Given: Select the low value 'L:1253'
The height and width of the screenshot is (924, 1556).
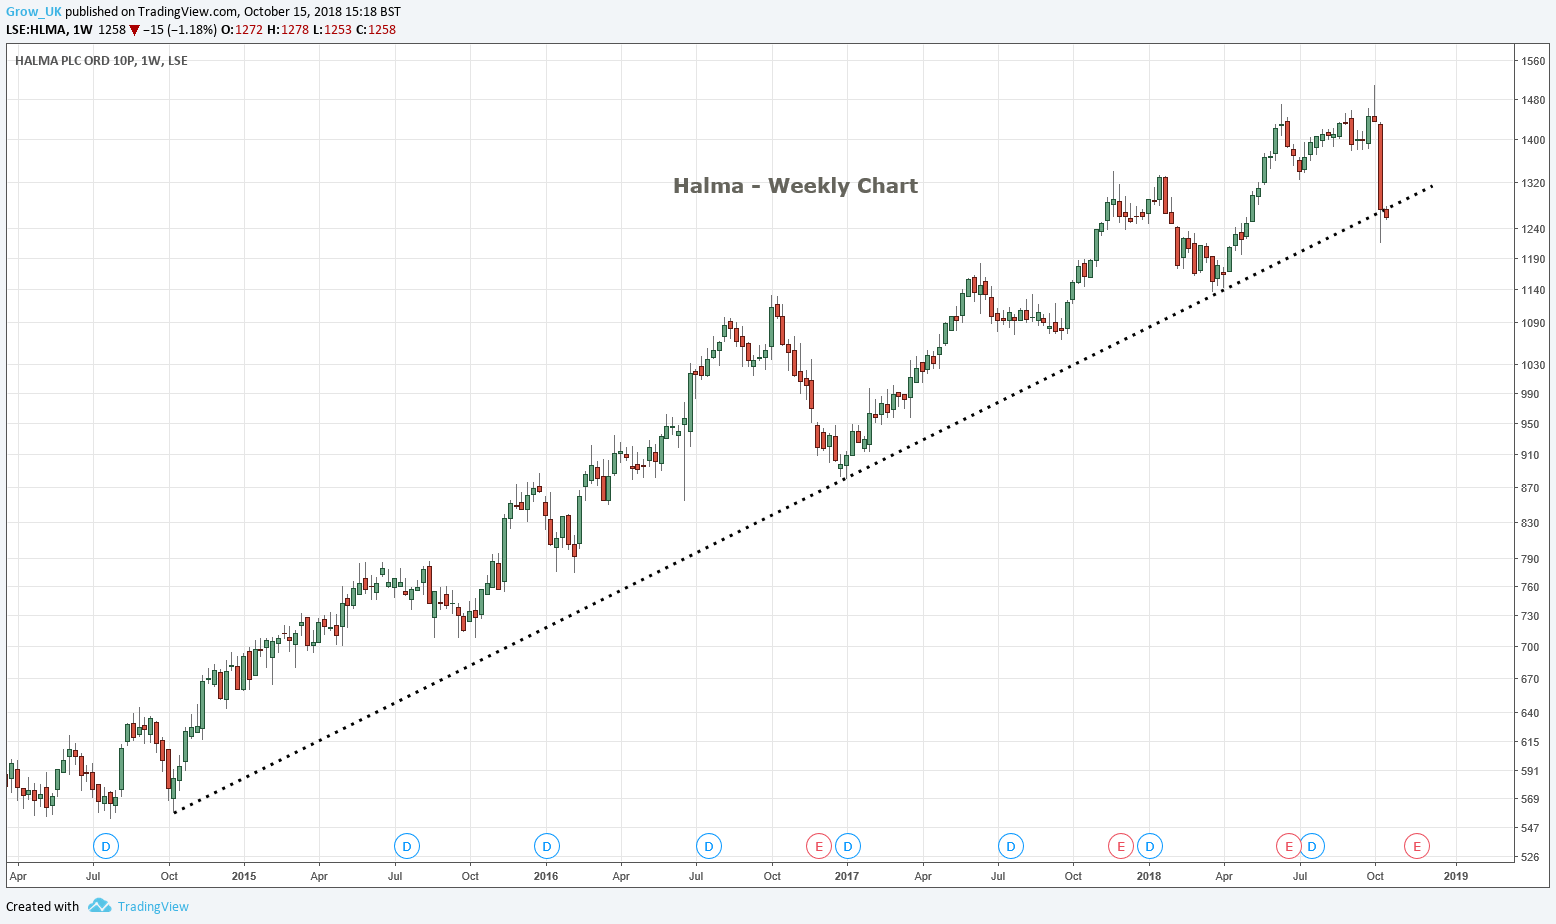Looking at the screenshot, I should click(x=332, y=30).
